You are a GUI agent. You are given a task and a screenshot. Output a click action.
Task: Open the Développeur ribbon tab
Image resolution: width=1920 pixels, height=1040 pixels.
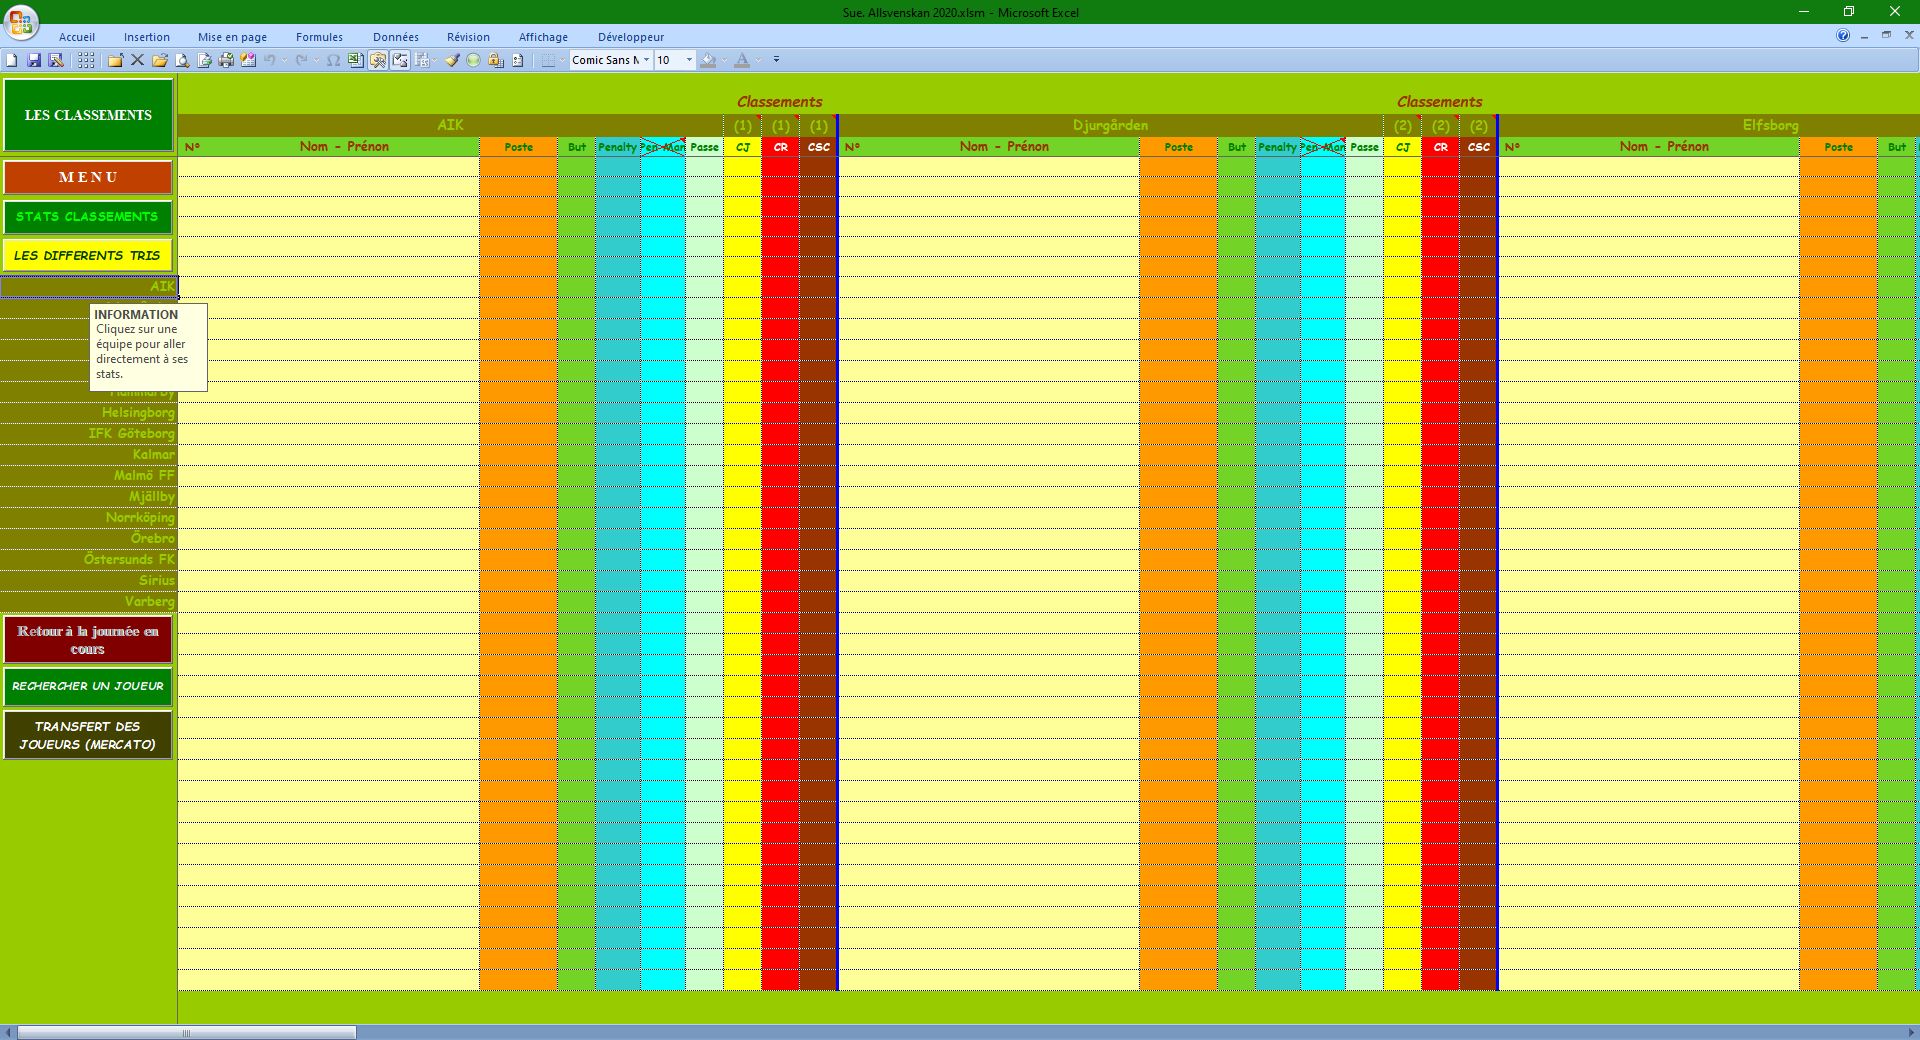pyautogui.click(x=631, y=37)
